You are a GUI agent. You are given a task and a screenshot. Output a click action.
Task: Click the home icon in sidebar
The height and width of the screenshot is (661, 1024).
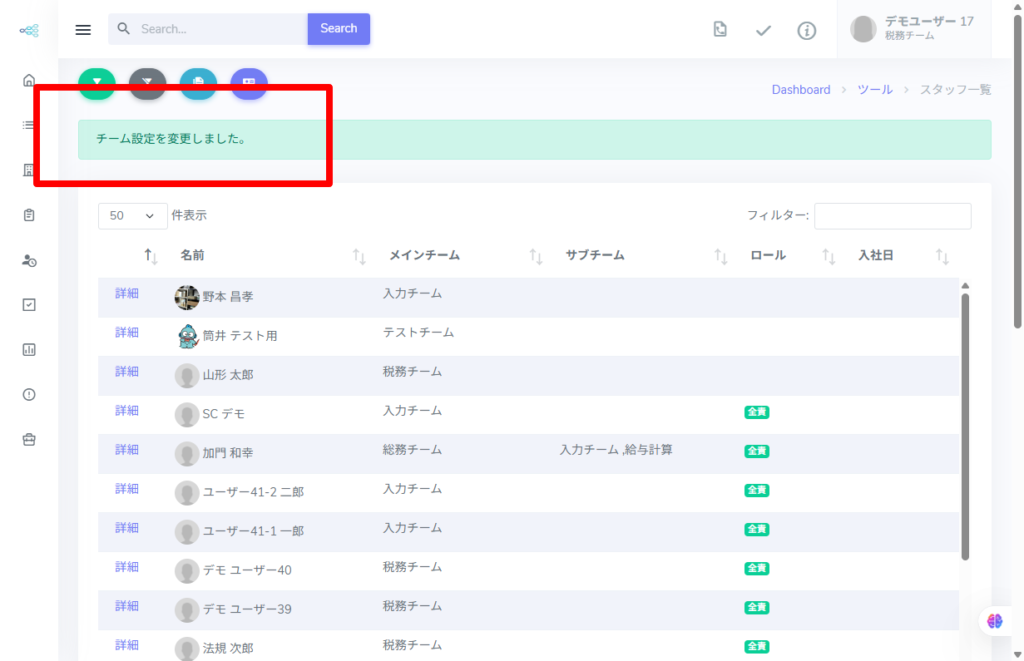coord(29,80)
